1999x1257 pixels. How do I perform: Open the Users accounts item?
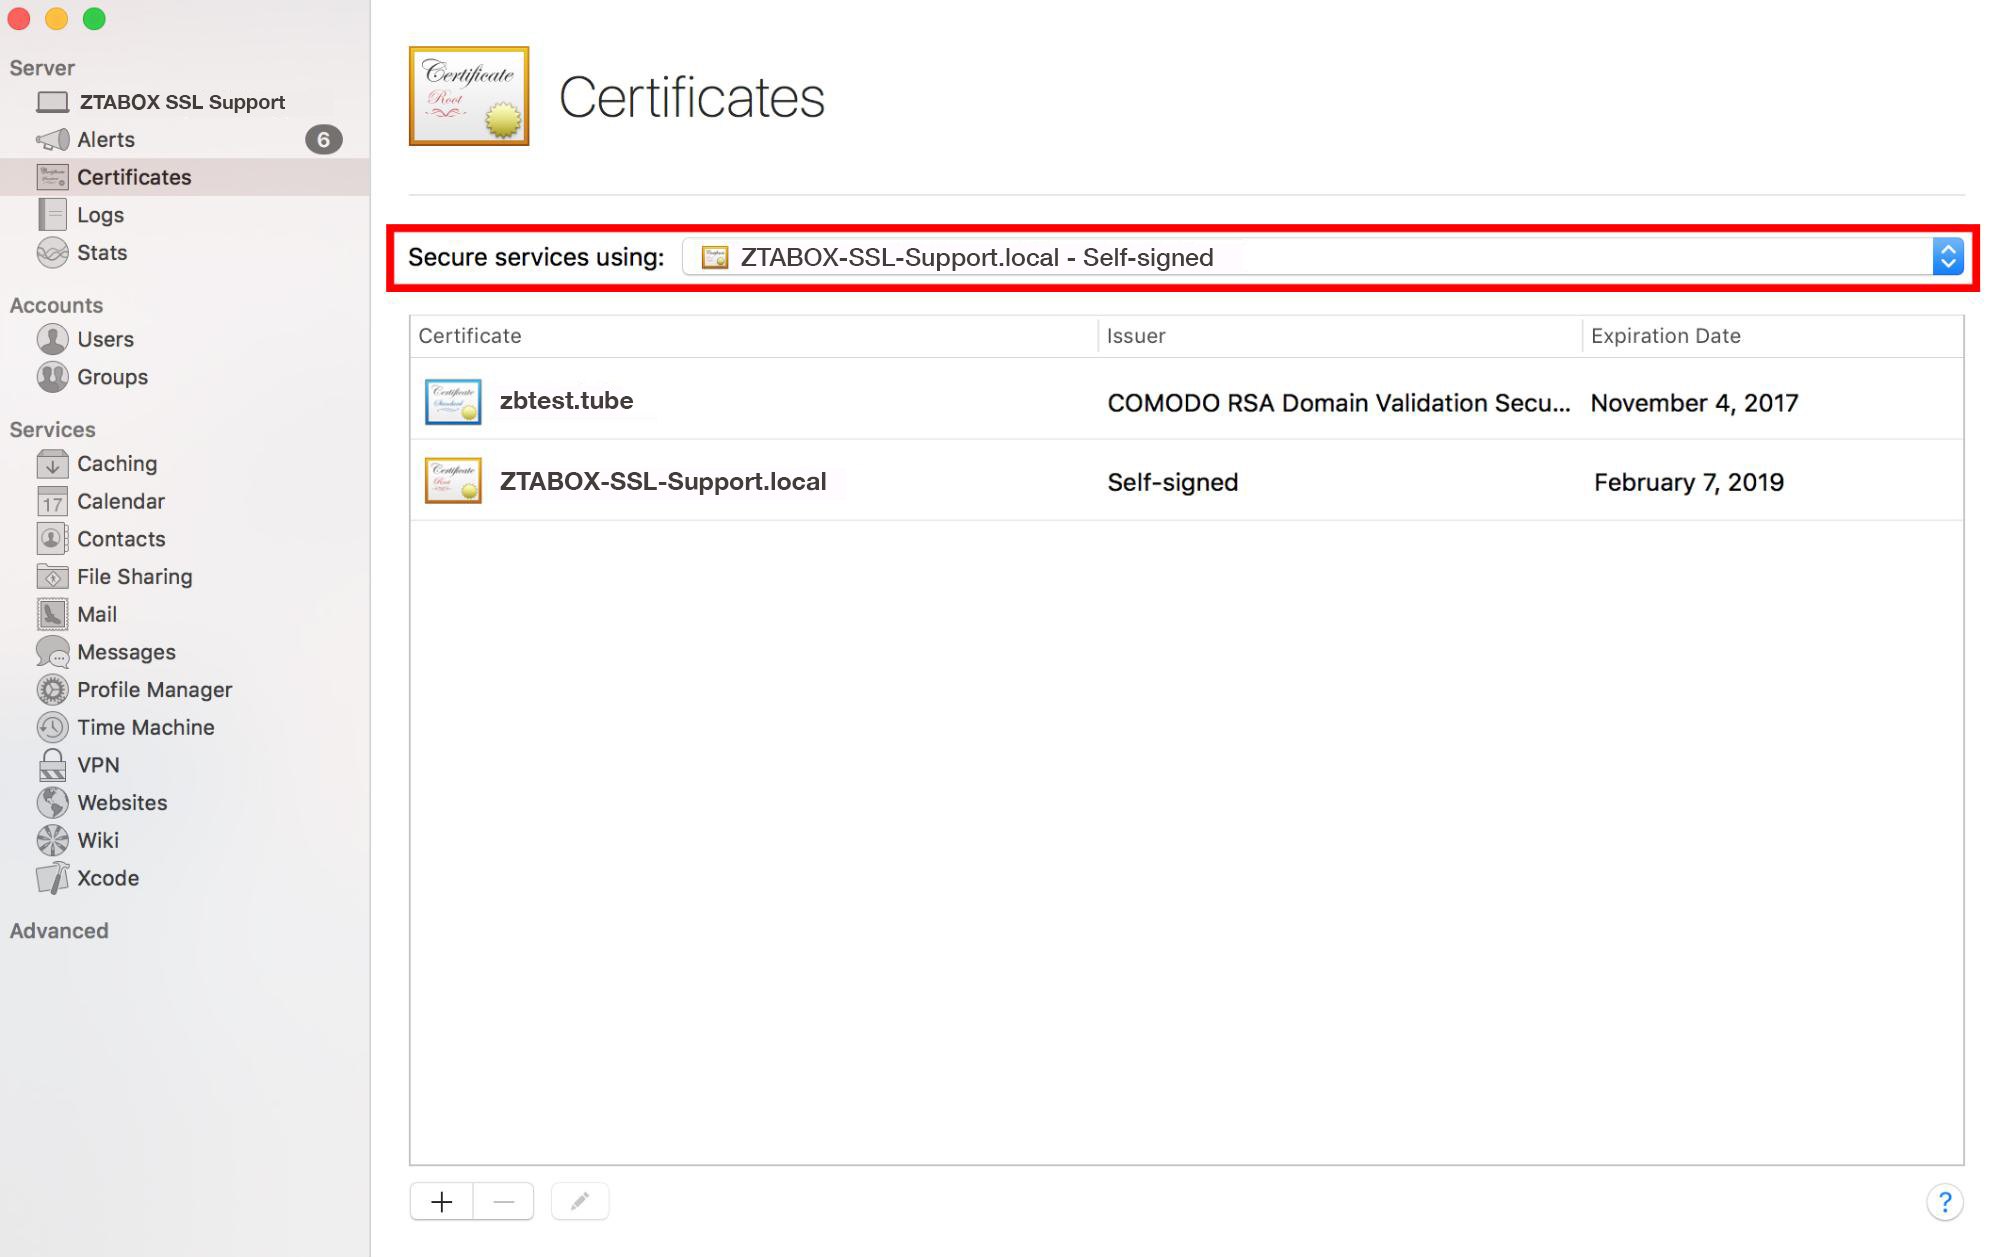tap(104, 340)
